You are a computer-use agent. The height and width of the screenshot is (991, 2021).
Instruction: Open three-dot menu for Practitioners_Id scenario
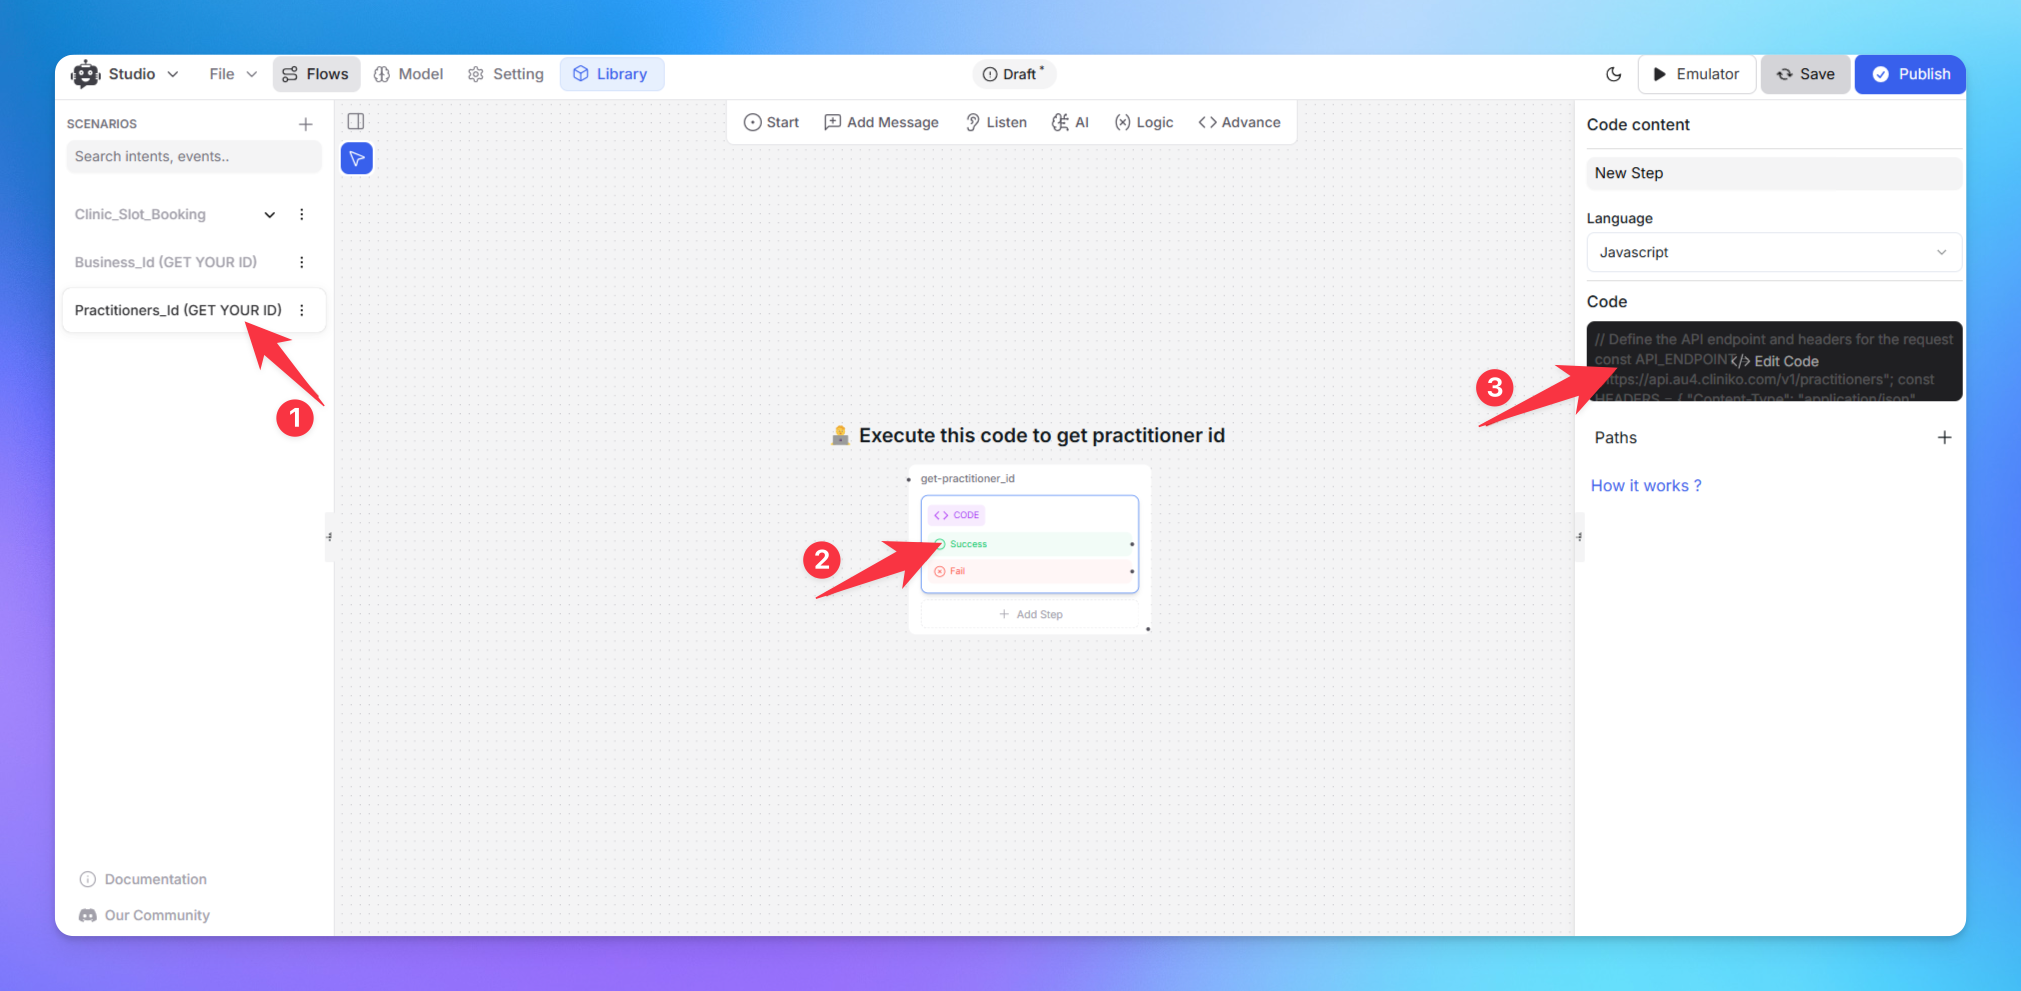tap(302, 310)
